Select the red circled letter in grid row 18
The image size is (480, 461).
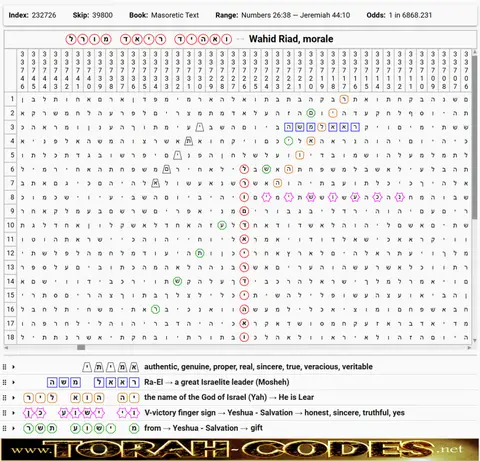244,337
